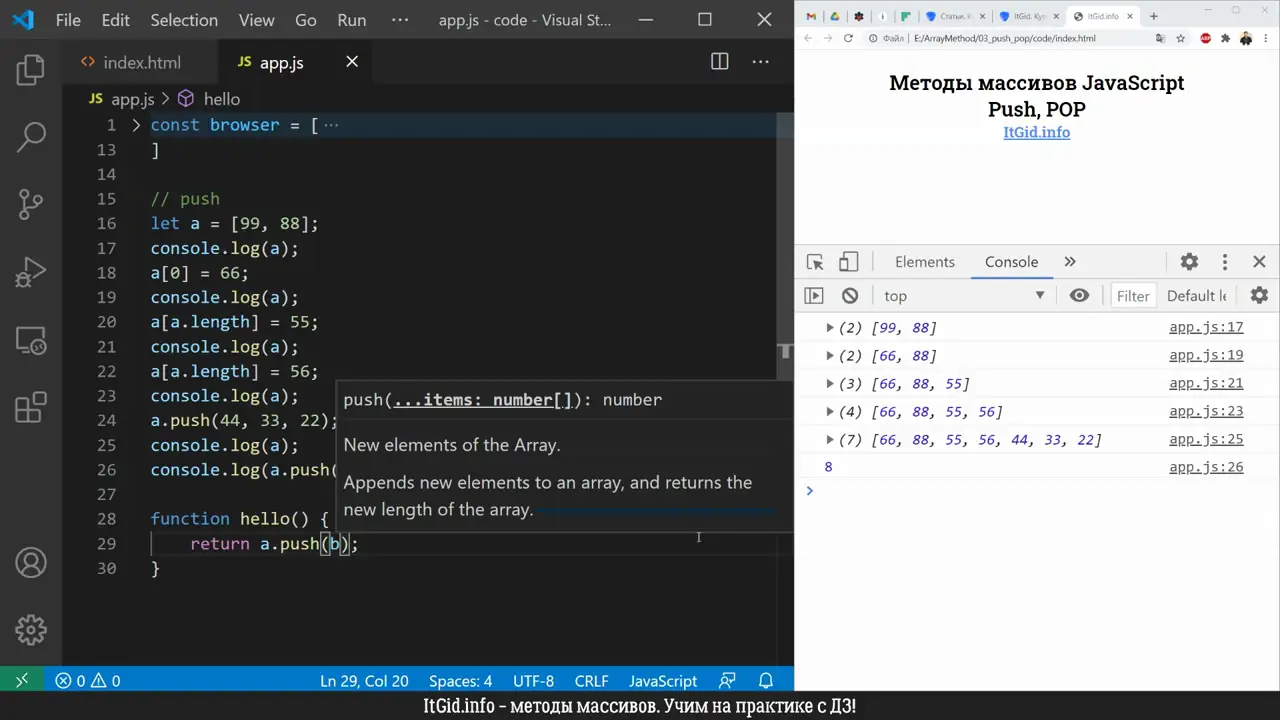1280x720 pixels.
Task: Open DevTools settings gear icon
Action: (1189, 262)
